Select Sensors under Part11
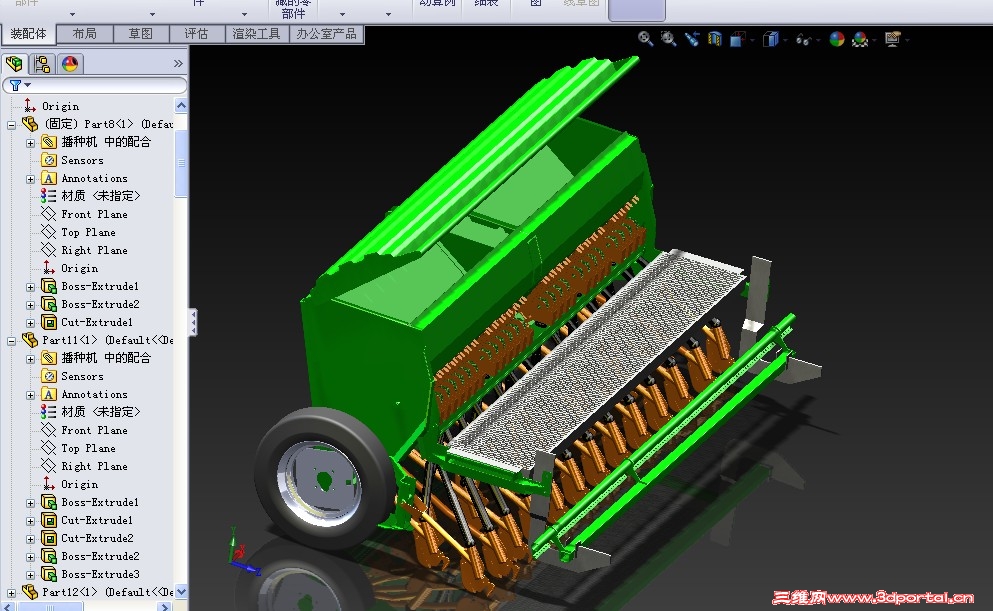Image resolution: width=993 pixels, height=611 pixels. click(x=82, y=376)
